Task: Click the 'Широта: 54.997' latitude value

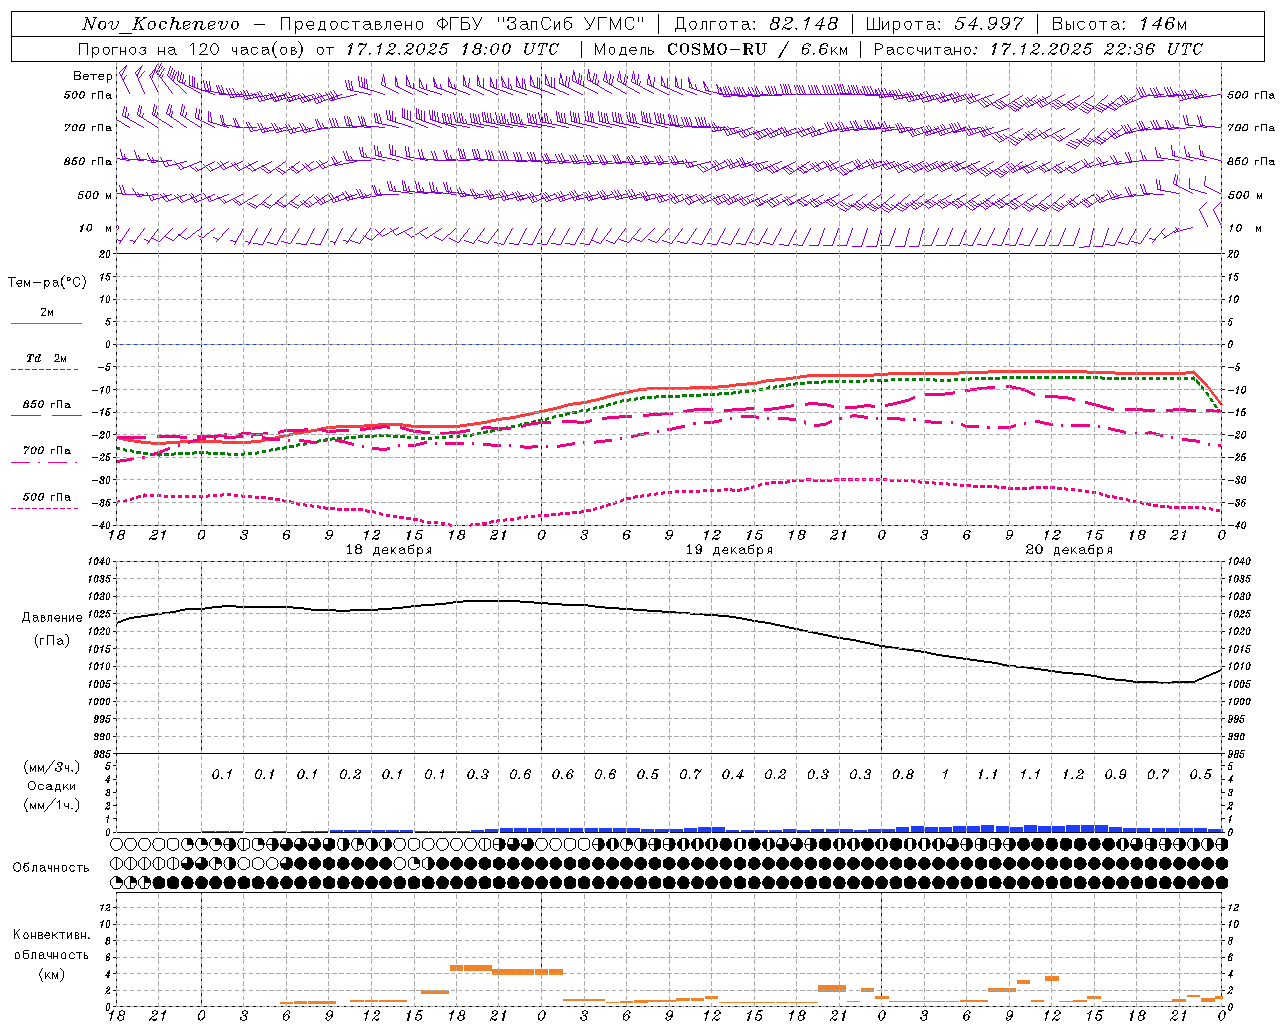Action: point(944,24)
